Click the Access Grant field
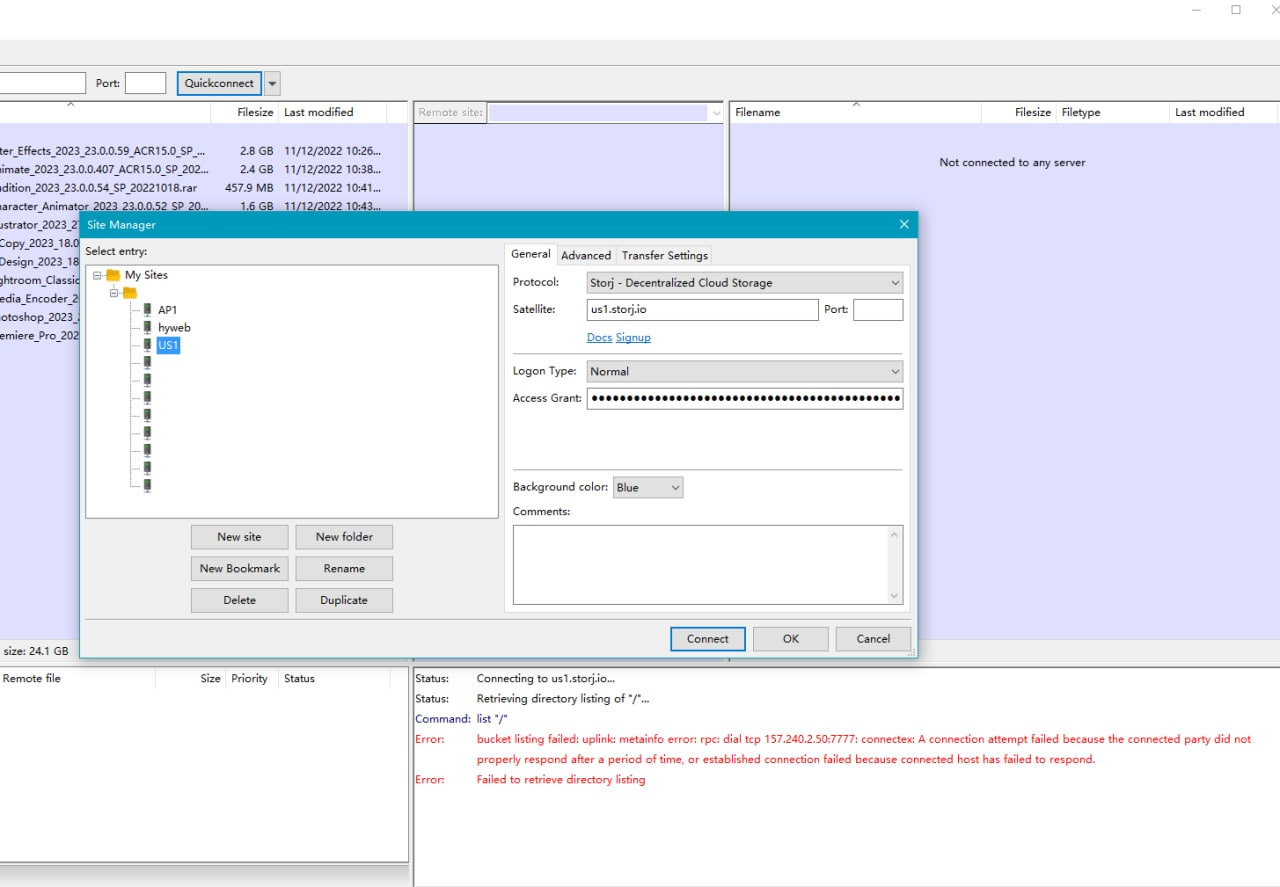The image size is (1280, 887). click(745, 398)
